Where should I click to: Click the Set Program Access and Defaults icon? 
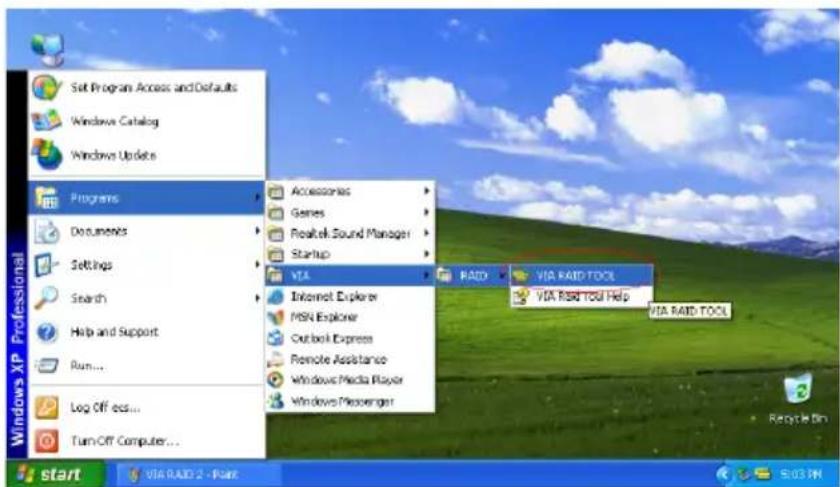point(46,87)
